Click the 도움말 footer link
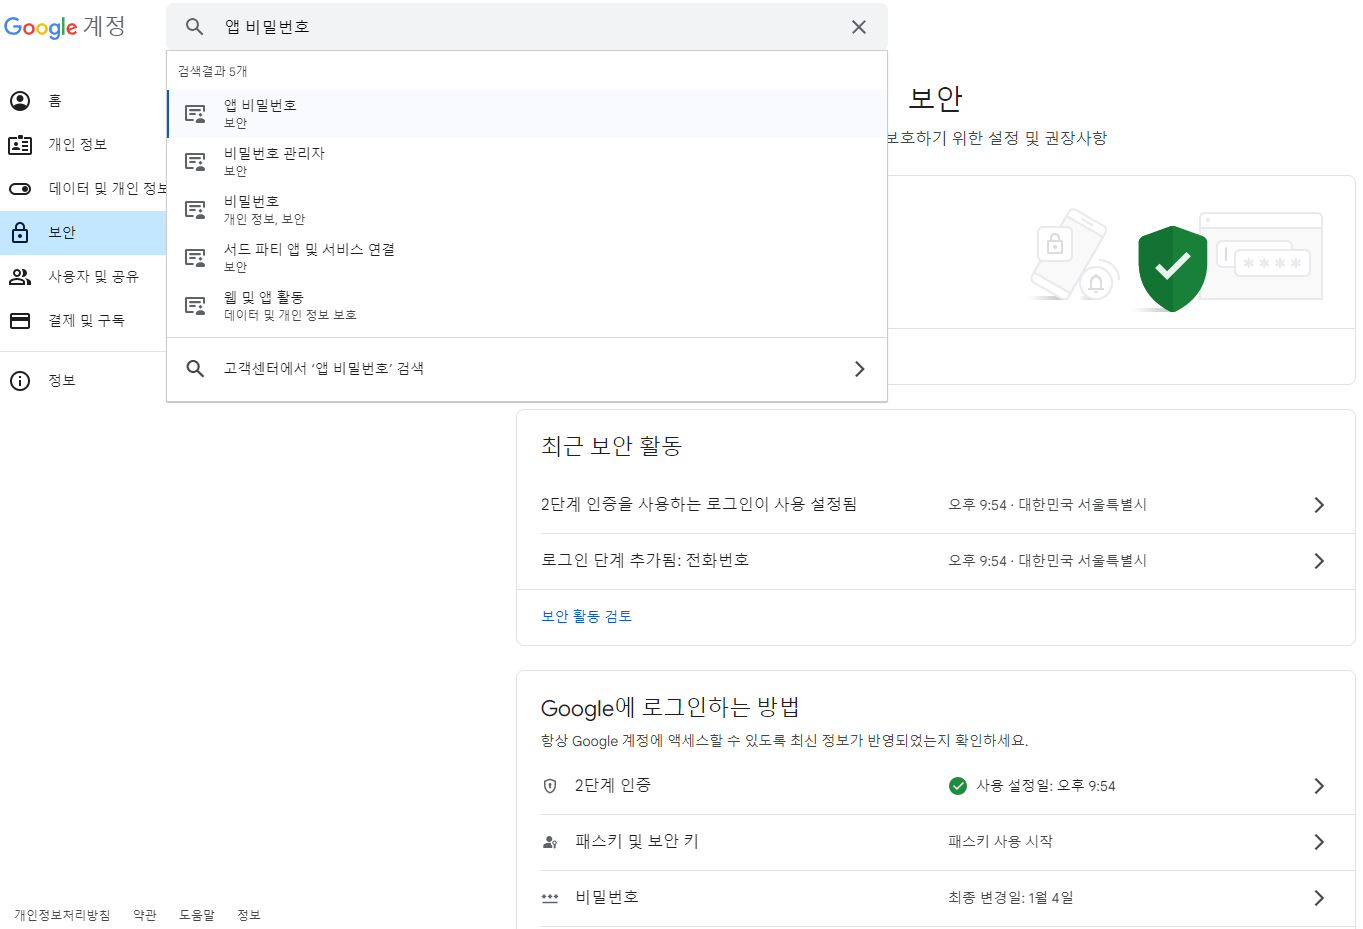 pos(197,915)
